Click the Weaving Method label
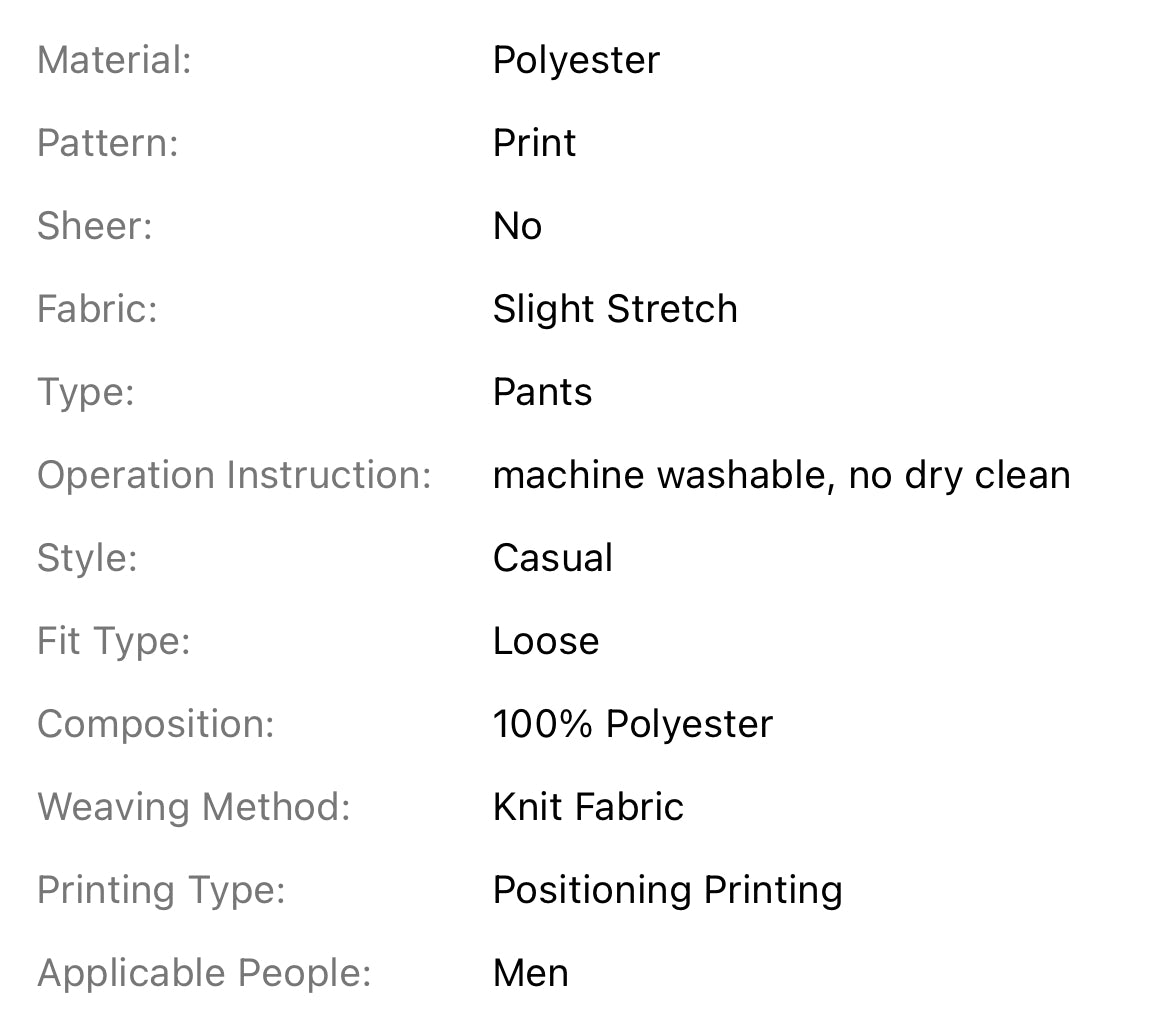Viewport: 1170px width, 1019px height. coord(194,807)
